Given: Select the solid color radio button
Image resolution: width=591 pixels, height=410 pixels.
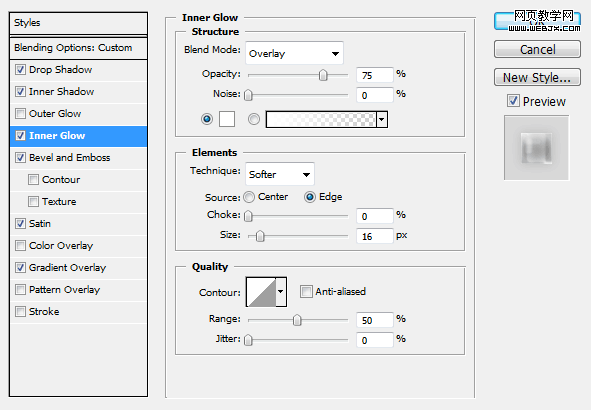Looking at the screenshot, I should pos(207,119).
